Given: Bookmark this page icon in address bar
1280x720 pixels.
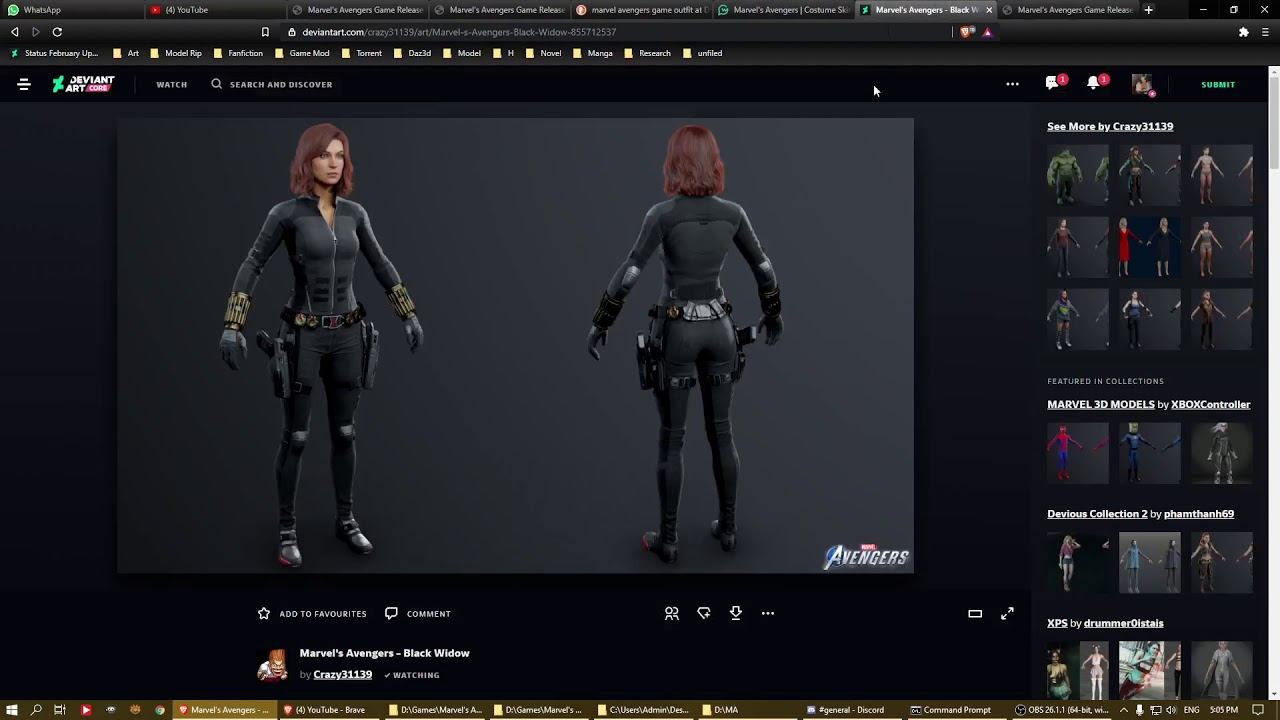Looking at the screenshot, I should point(265,32).
